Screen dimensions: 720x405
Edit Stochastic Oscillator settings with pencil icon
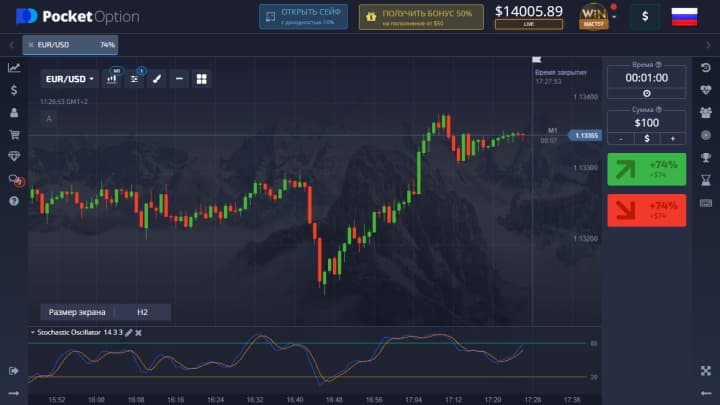click(128, 332)
